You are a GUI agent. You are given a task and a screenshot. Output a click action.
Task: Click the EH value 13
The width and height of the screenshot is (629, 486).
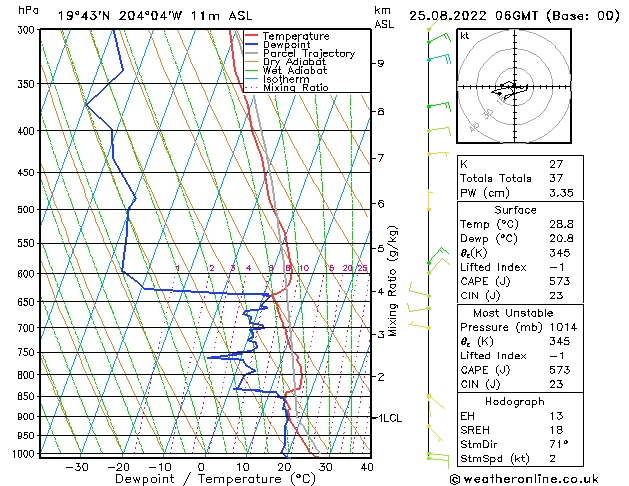point(556,416)
